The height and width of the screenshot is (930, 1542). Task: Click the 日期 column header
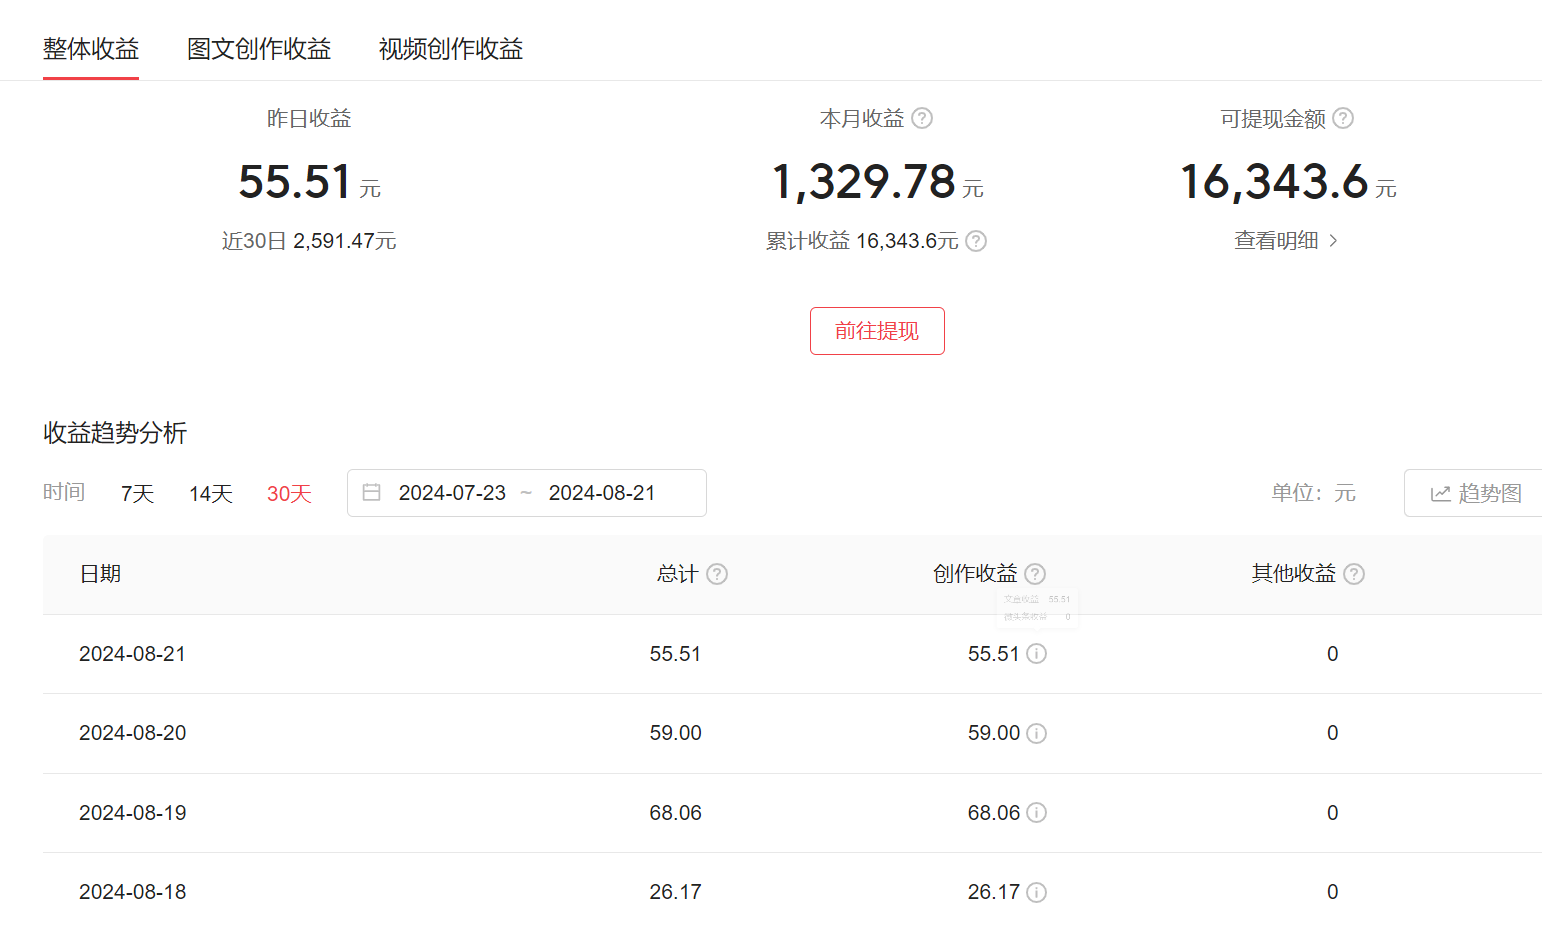click(100, 574)
